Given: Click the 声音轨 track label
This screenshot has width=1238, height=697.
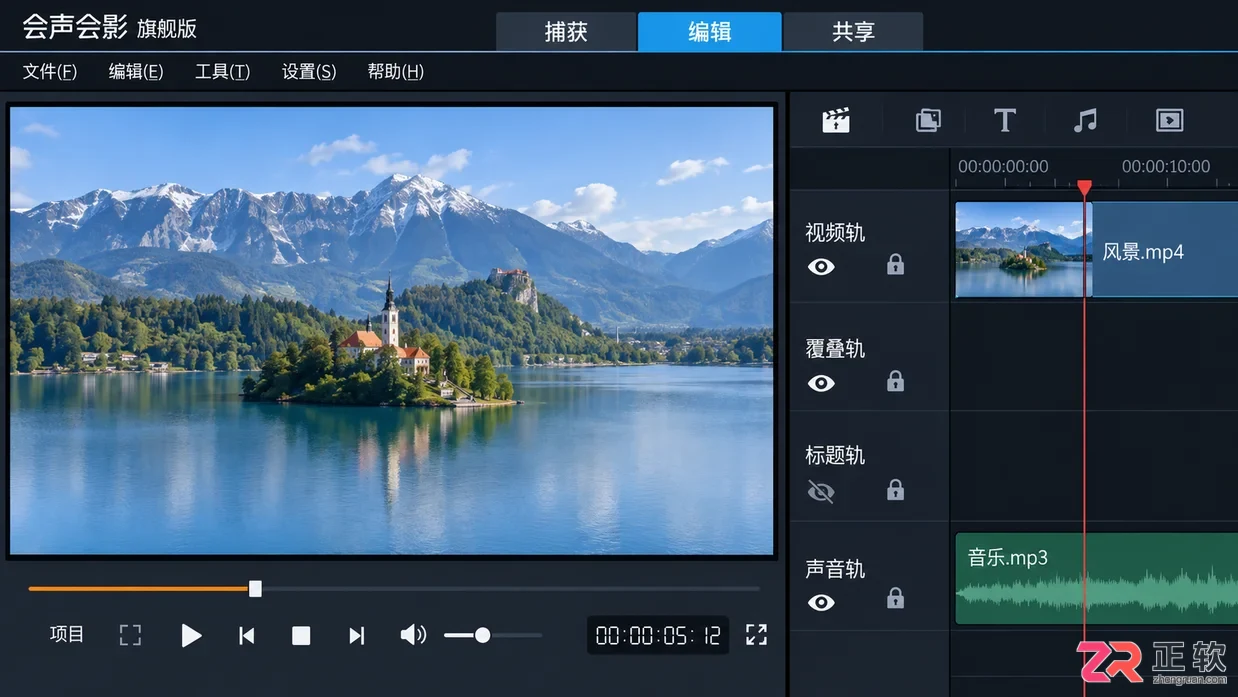Looking at the screenshot, I should coord(835,569).
